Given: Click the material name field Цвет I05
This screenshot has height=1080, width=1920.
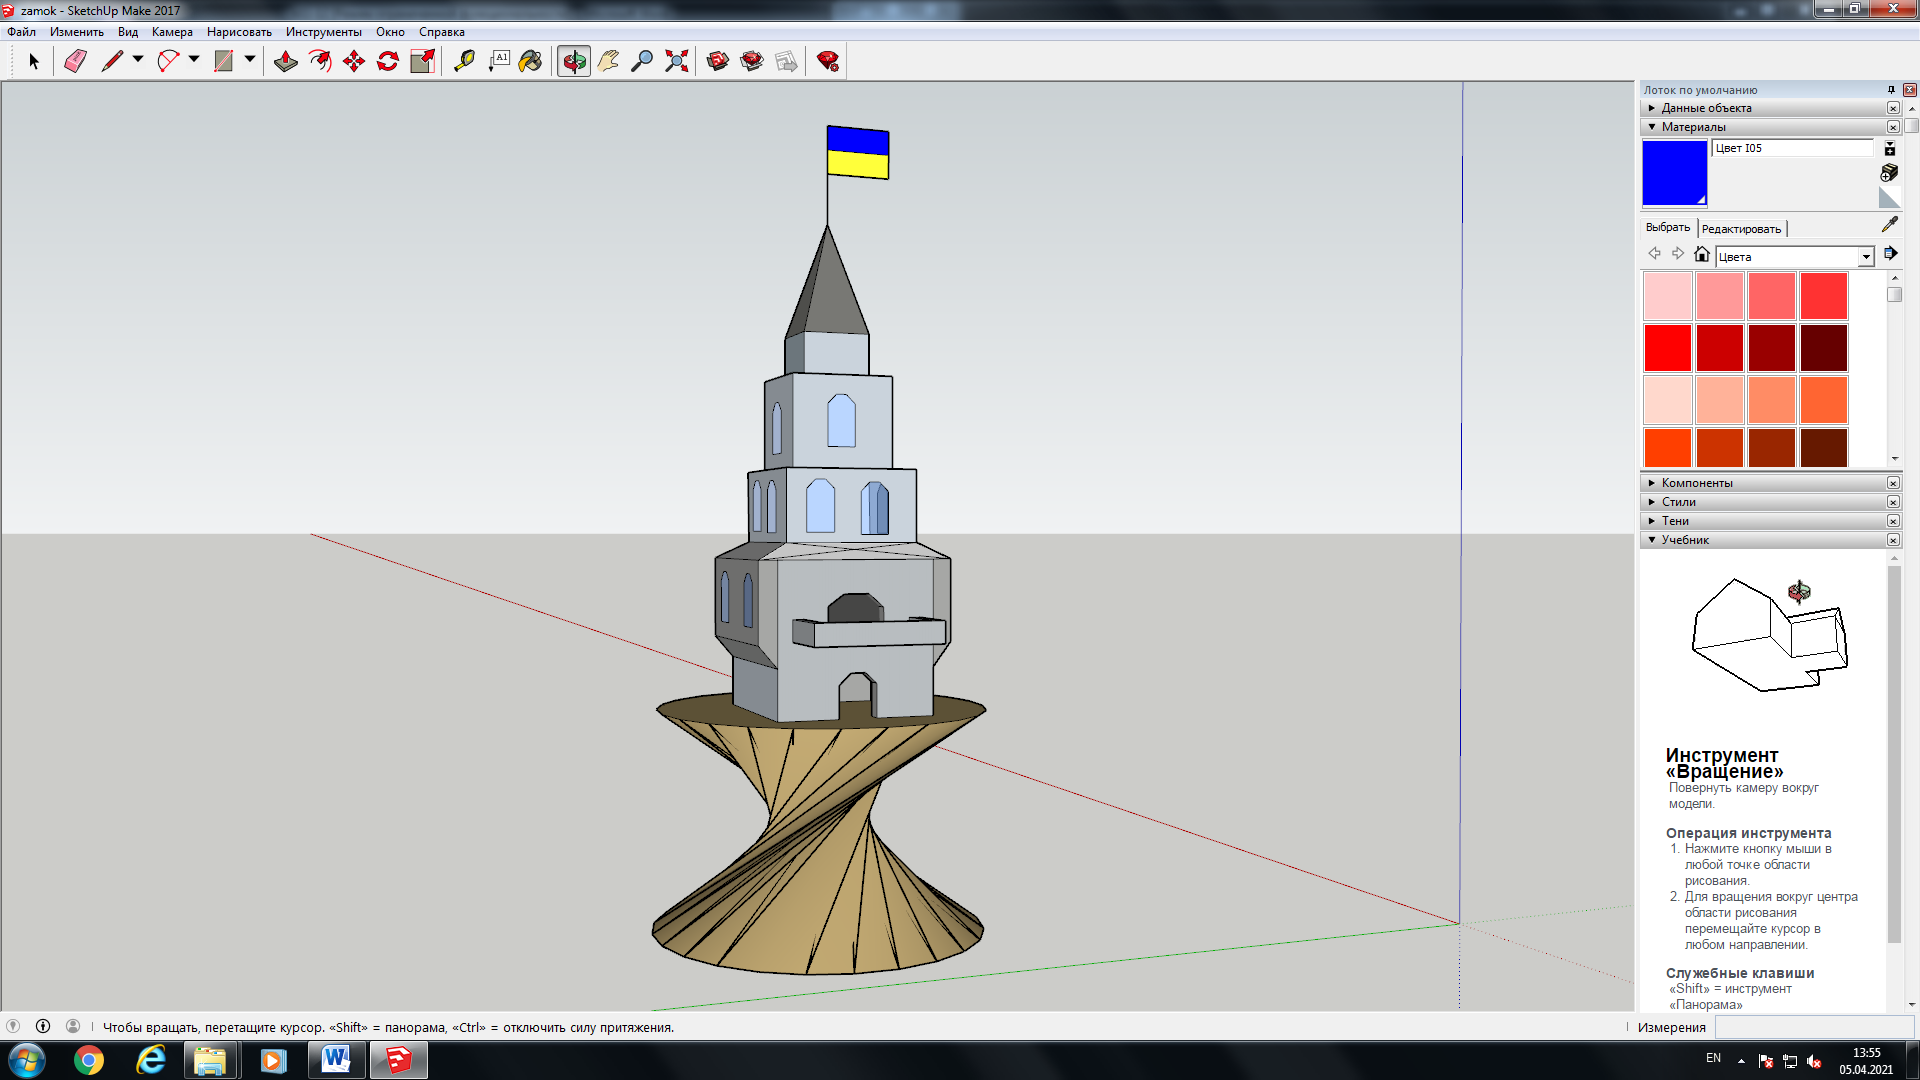Looking at the screenshot, I should (x=1793, y=148).
